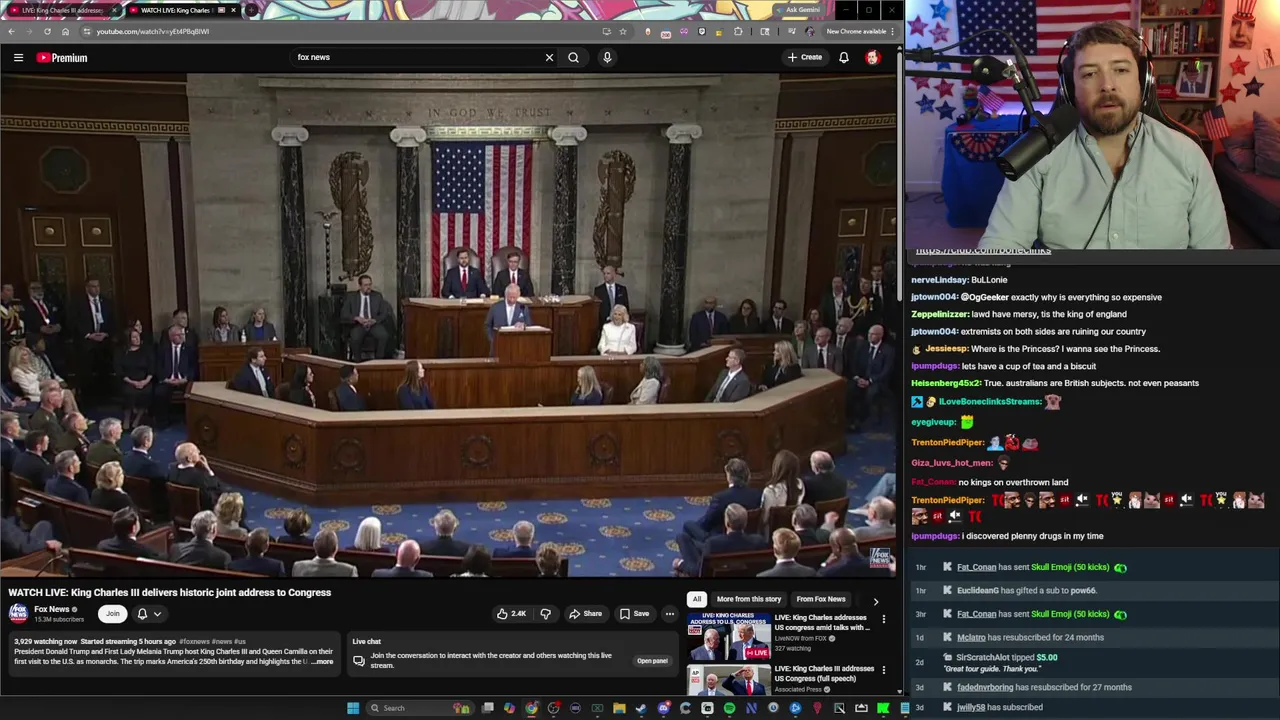Click the YouTube Premium logo
1280x720 pixels.
coord(62,57)
